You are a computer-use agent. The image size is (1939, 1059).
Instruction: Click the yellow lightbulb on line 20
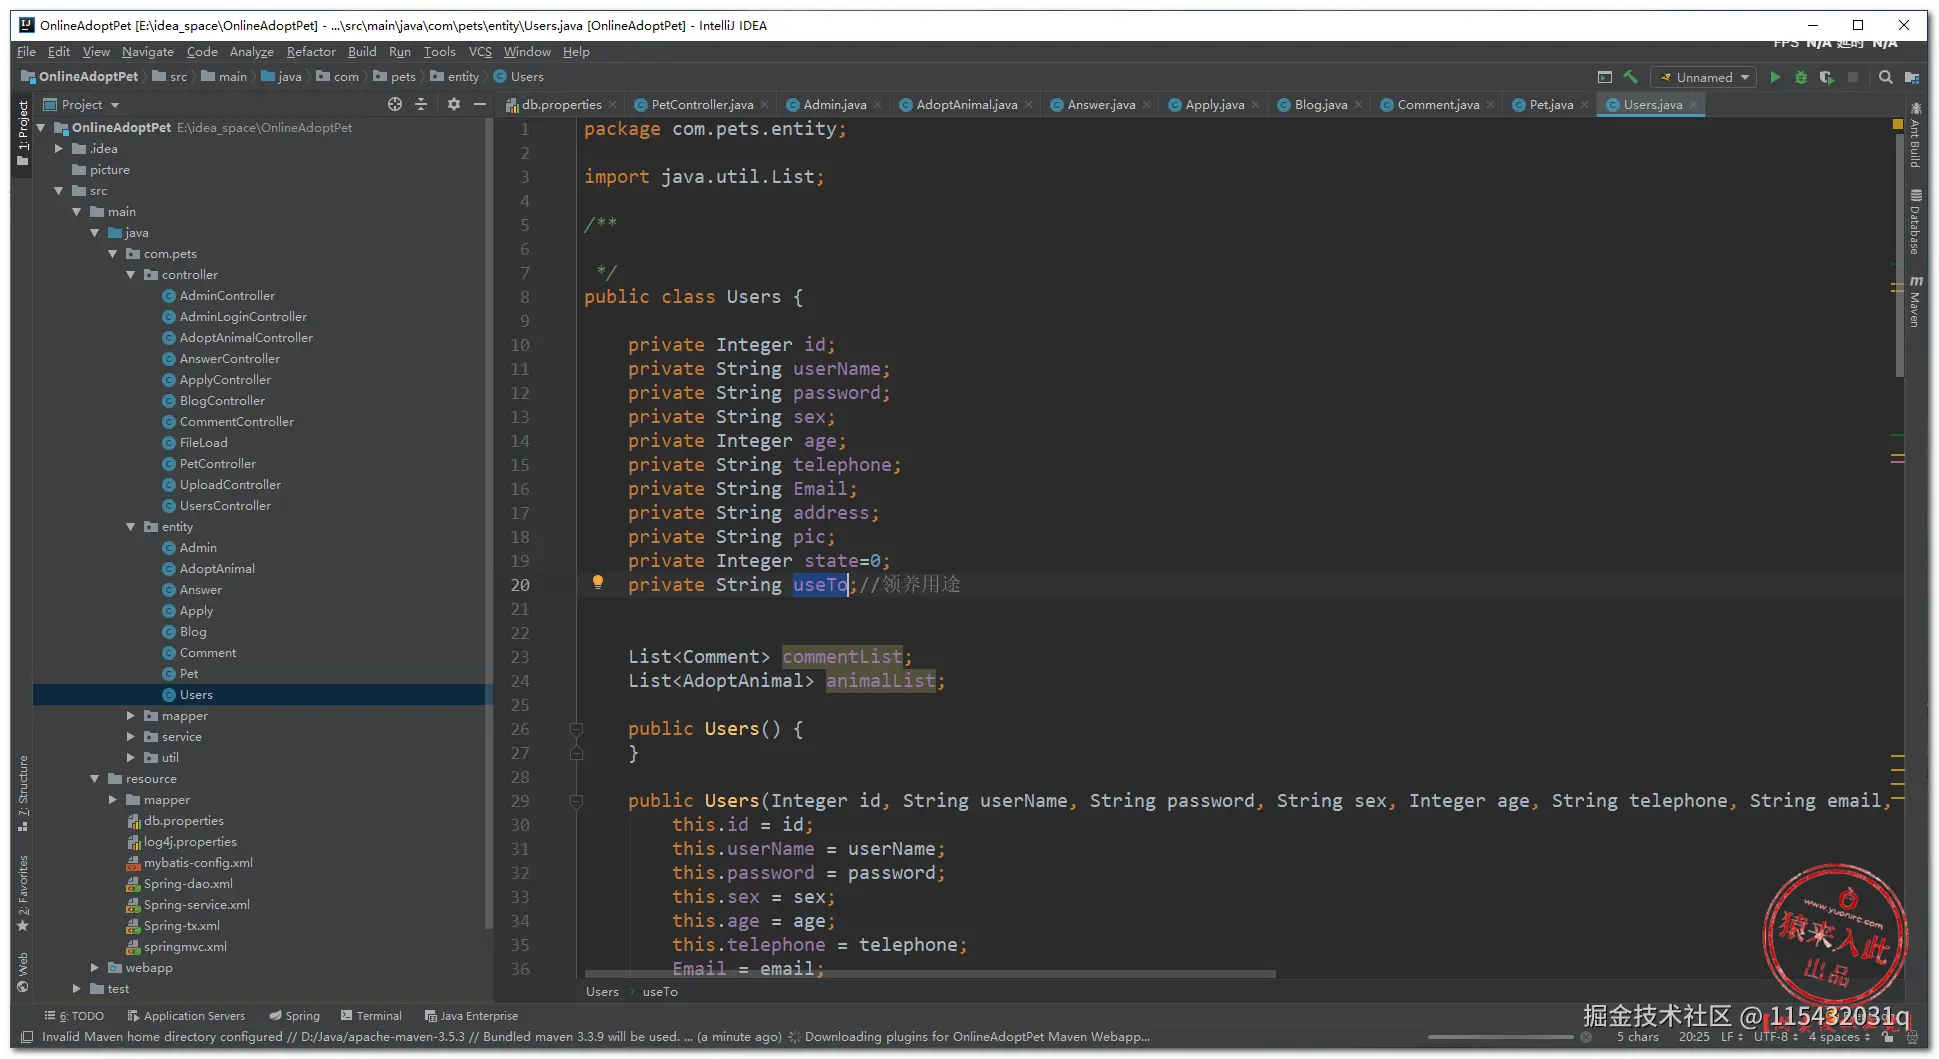pos(598,583)
